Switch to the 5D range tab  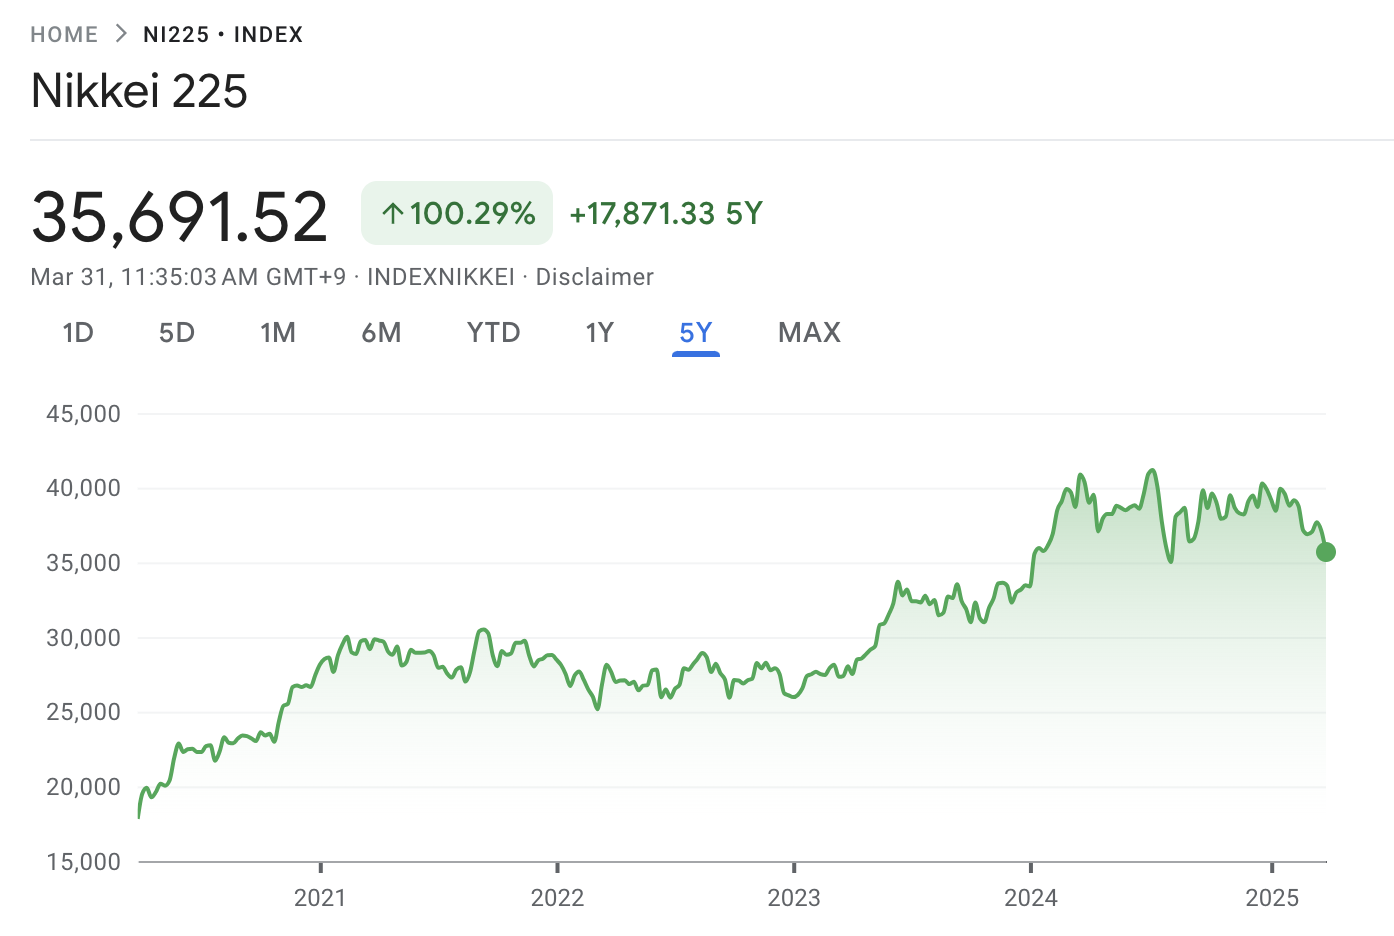coord(177,333)
